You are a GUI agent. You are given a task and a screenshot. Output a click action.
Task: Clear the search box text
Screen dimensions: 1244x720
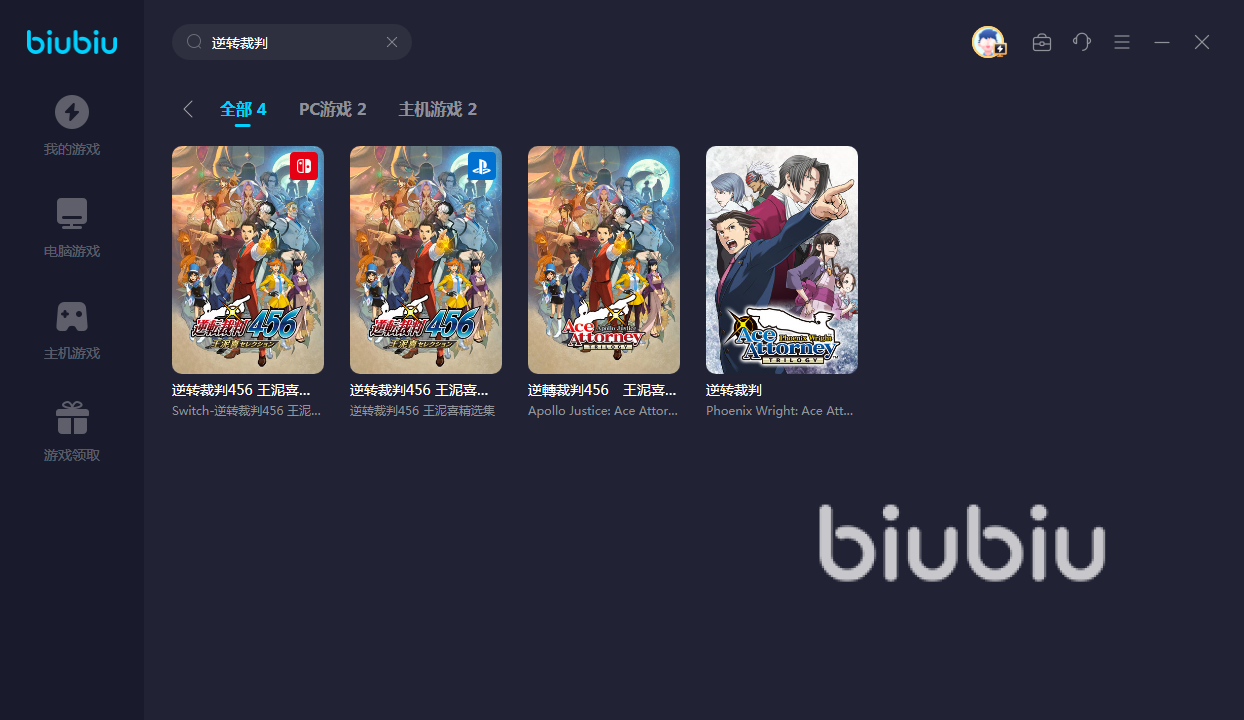point(392,42)
